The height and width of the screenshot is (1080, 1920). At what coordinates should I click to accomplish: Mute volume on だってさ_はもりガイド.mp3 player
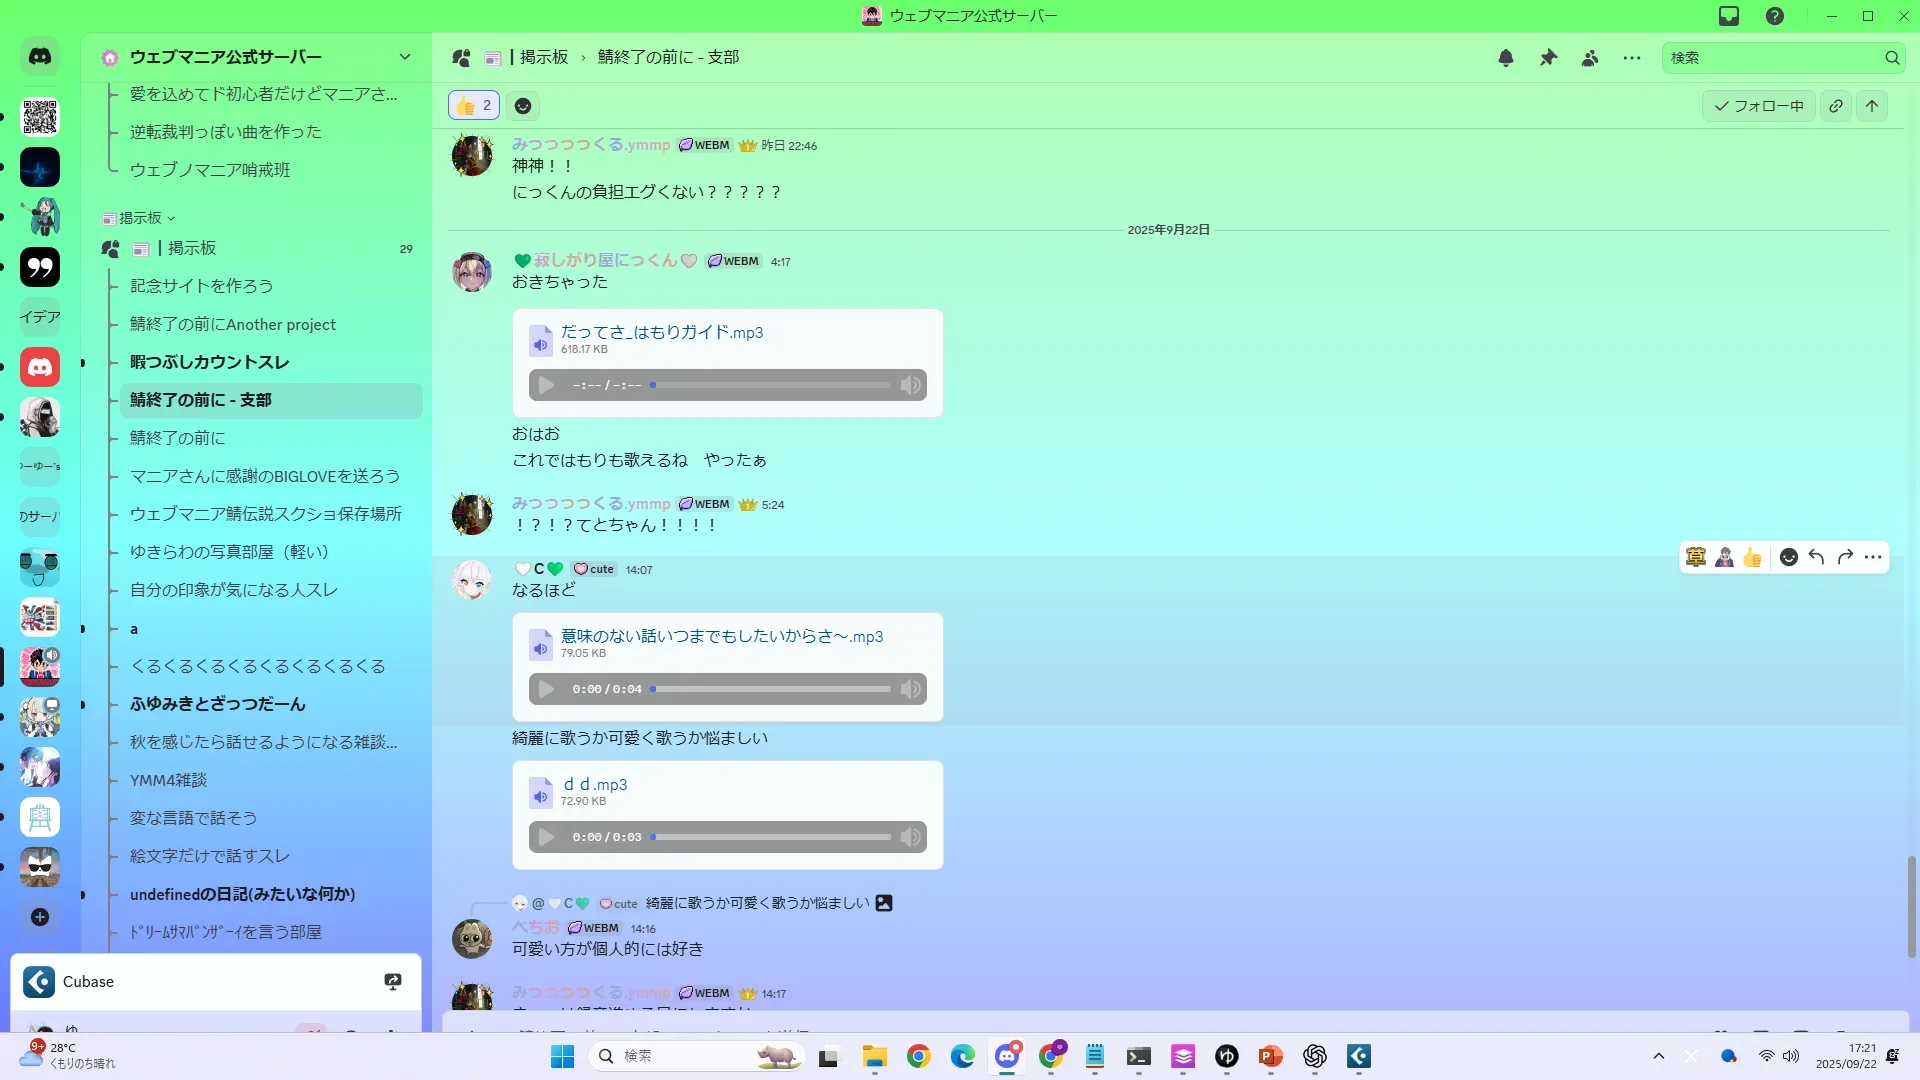click(910, 385)
